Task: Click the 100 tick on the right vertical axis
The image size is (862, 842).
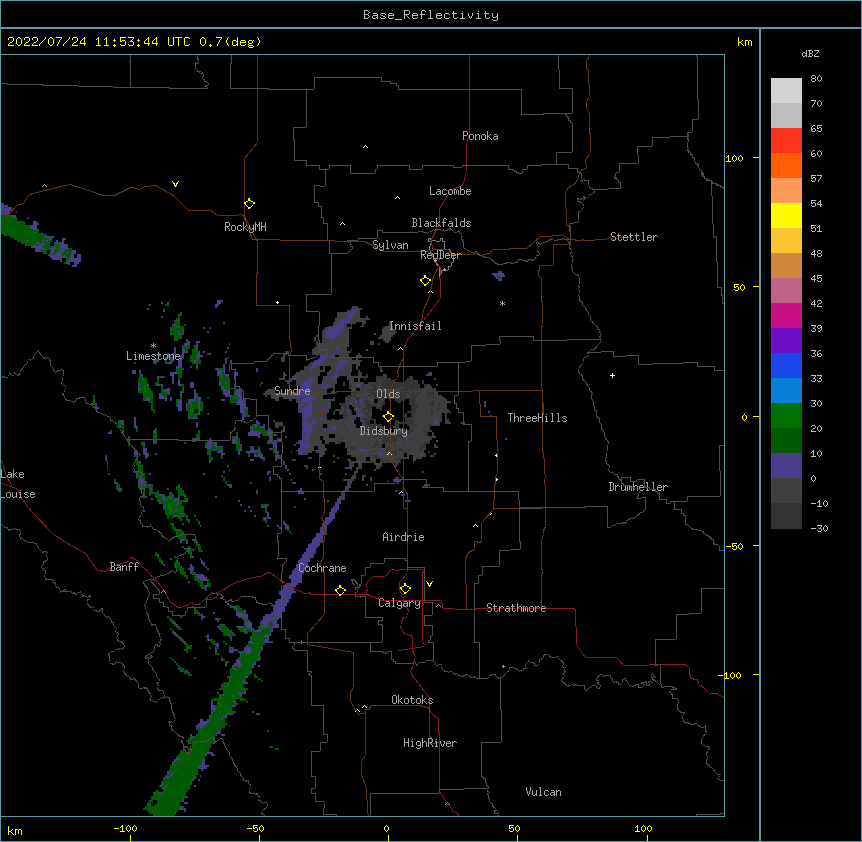Action: 734,158
